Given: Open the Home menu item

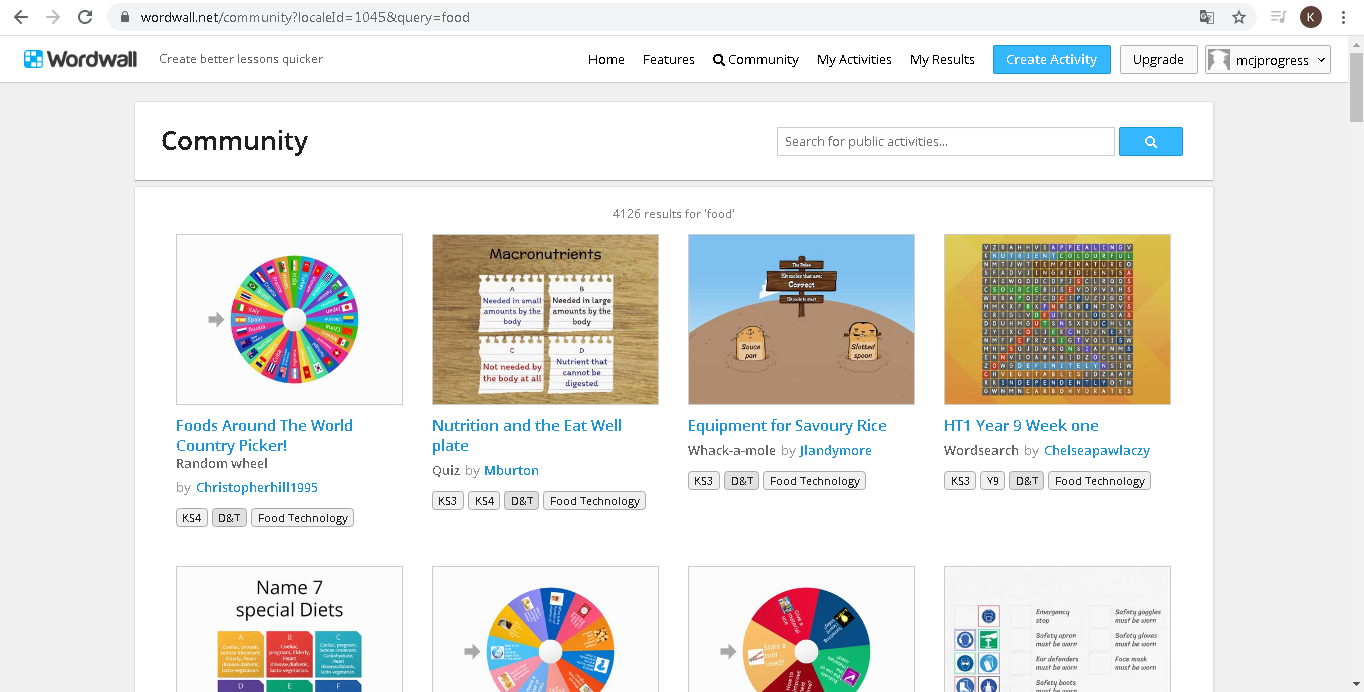Looking at the screenshot, I should click(606, 60).
